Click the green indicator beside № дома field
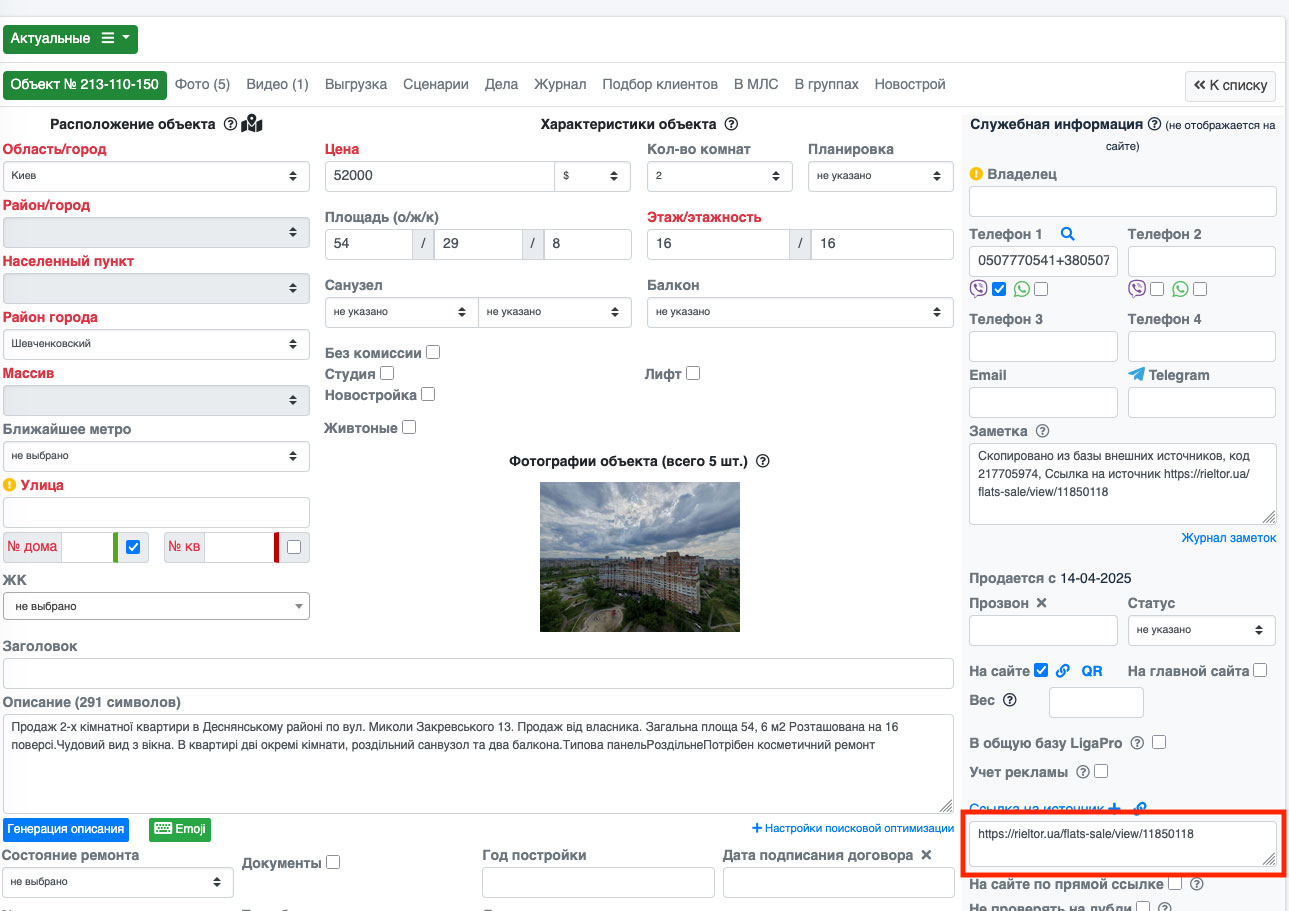Image resolution: width=1289 pixels, height=911 pixels. tap(116, 548)
